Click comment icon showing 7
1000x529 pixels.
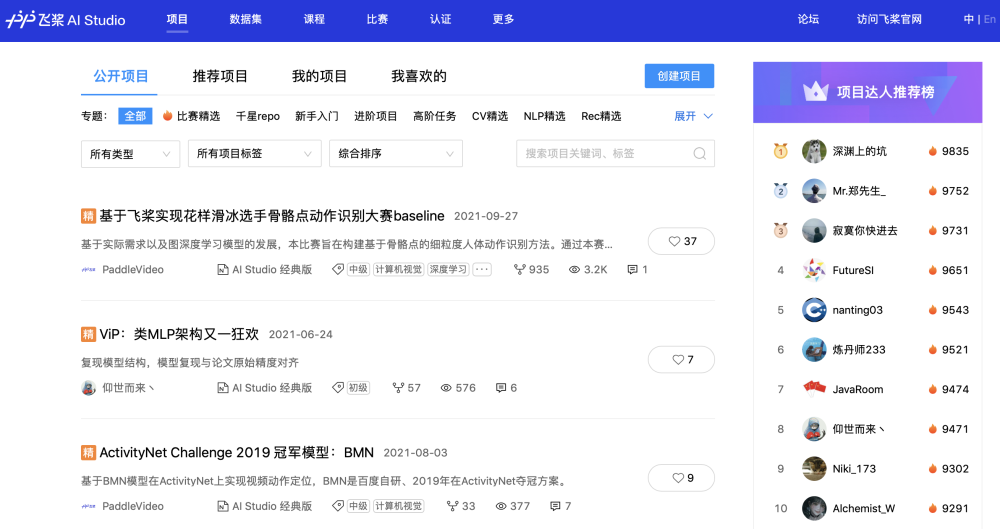click(x=555, y=506)
